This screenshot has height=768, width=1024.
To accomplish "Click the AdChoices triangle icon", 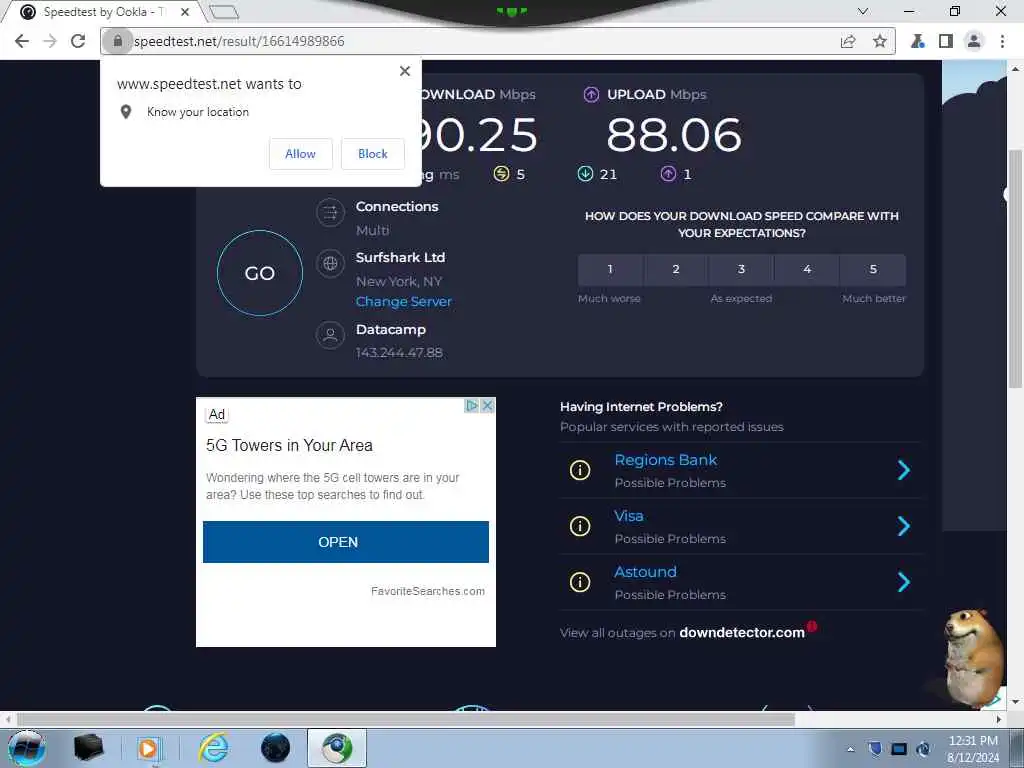I will pos(472,406).
